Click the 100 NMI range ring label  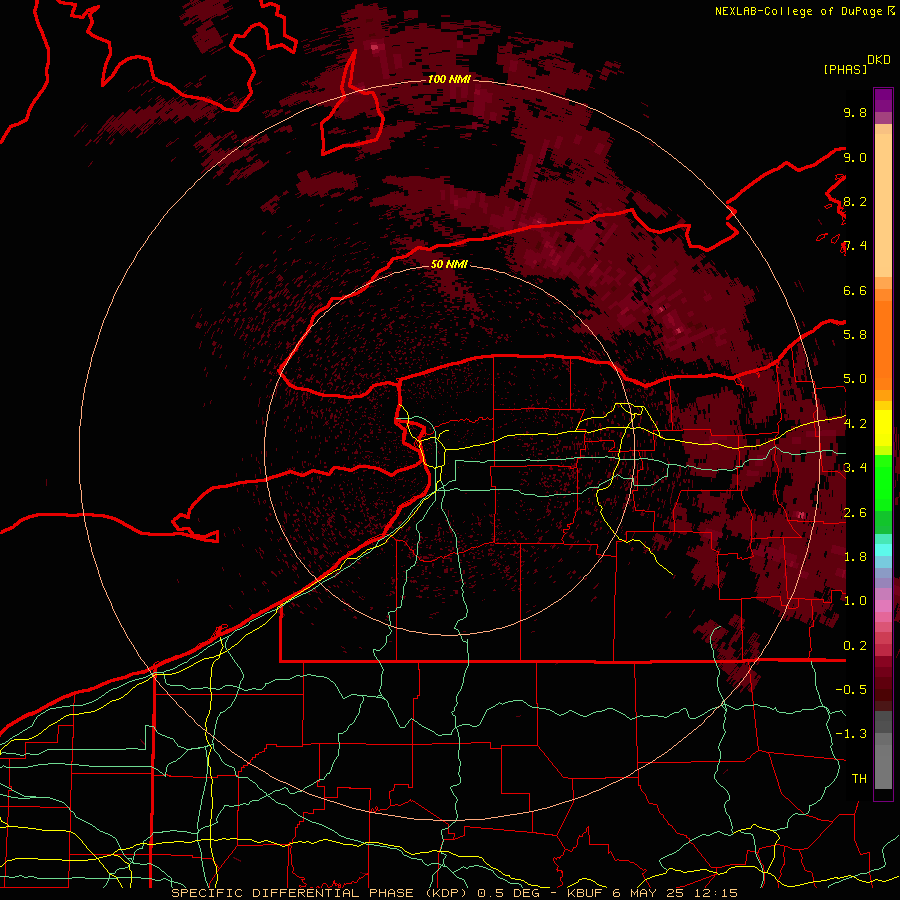tap(449, 79)
